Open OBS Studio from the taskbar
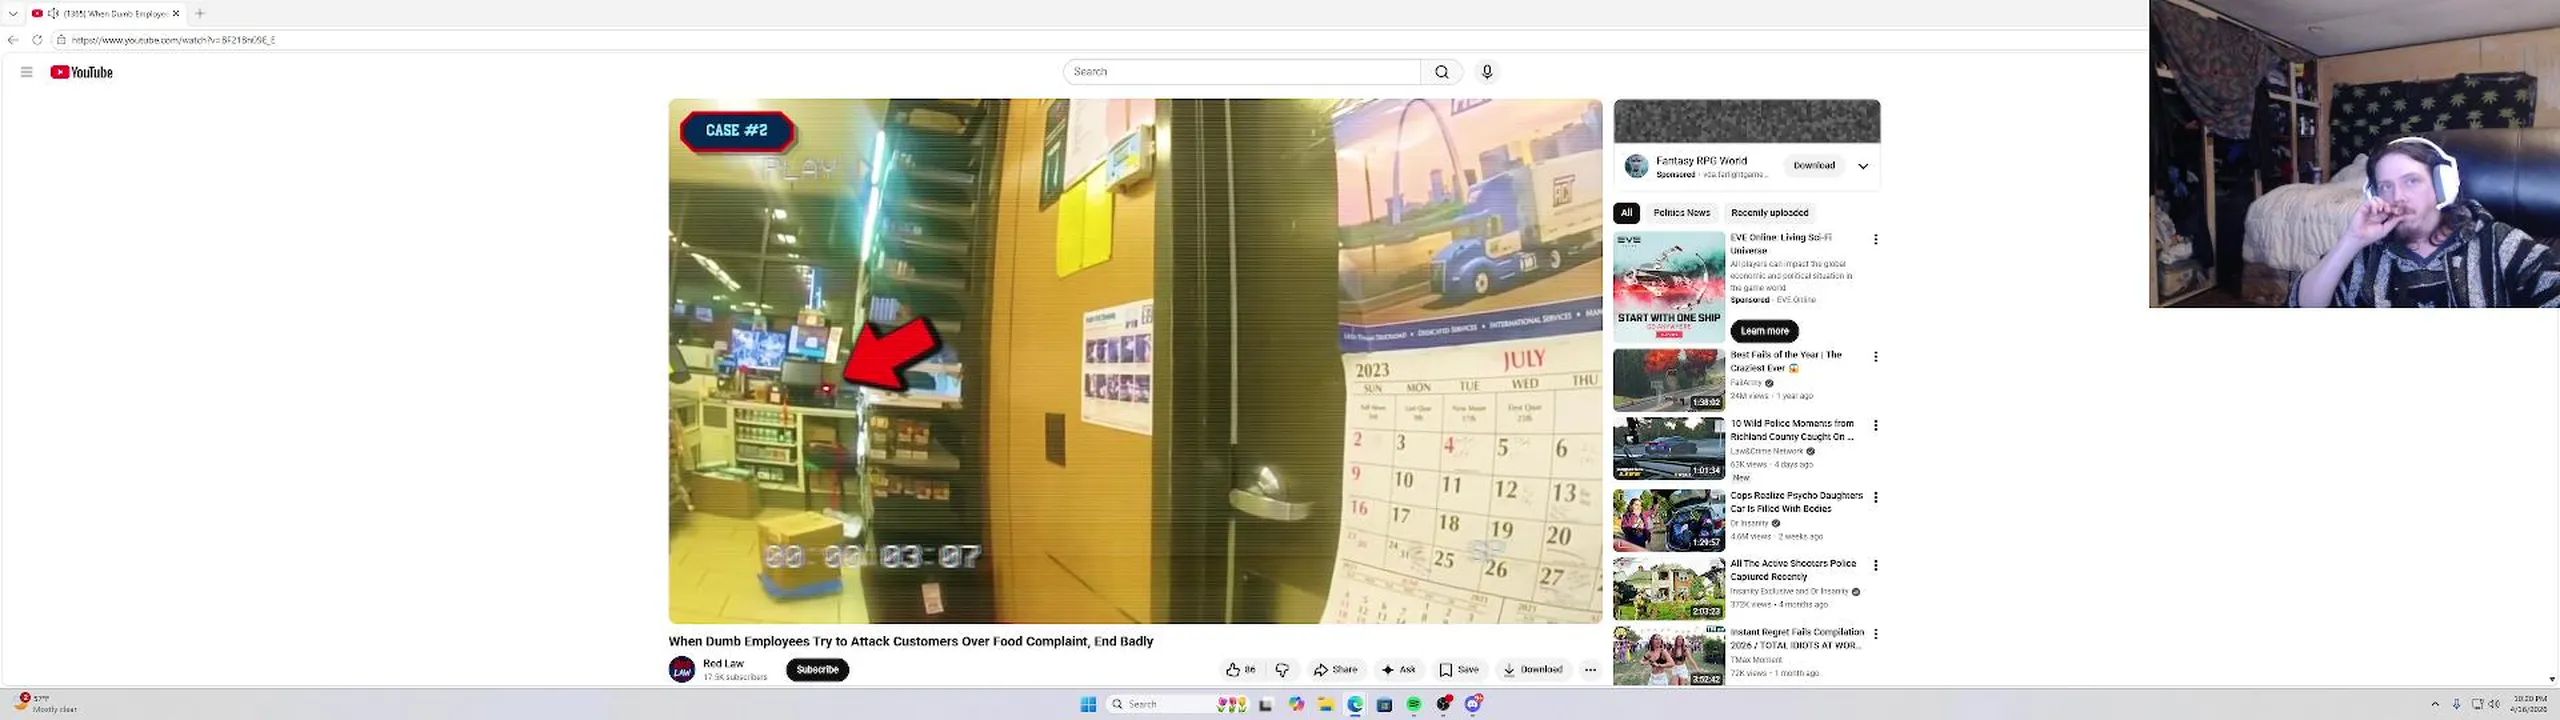The height and width of the screenshot is (720, 2560). 1443,705
